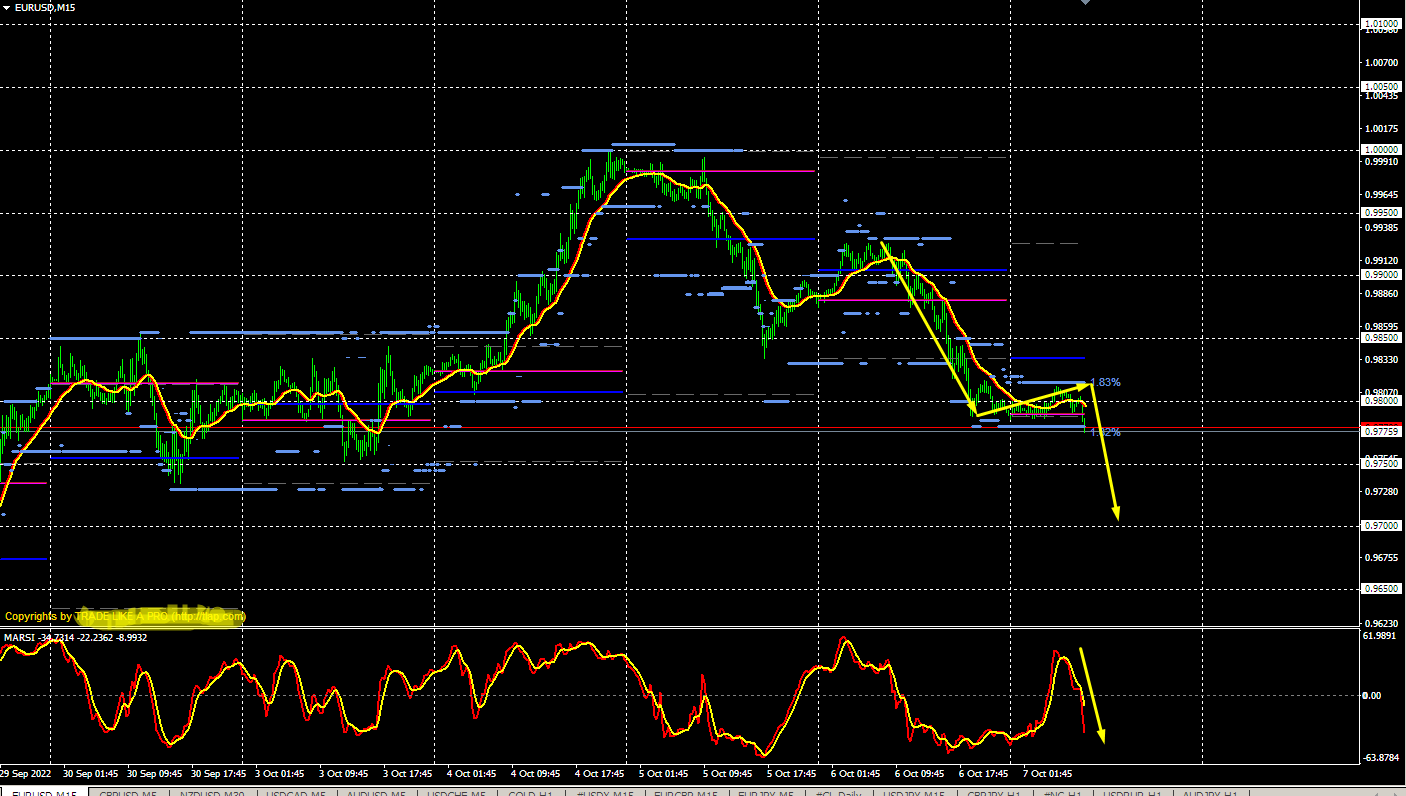Click the EURUSD,M15 chart title text
Image resolution: width=1406 pixels, height=796 pixels.
45,7
